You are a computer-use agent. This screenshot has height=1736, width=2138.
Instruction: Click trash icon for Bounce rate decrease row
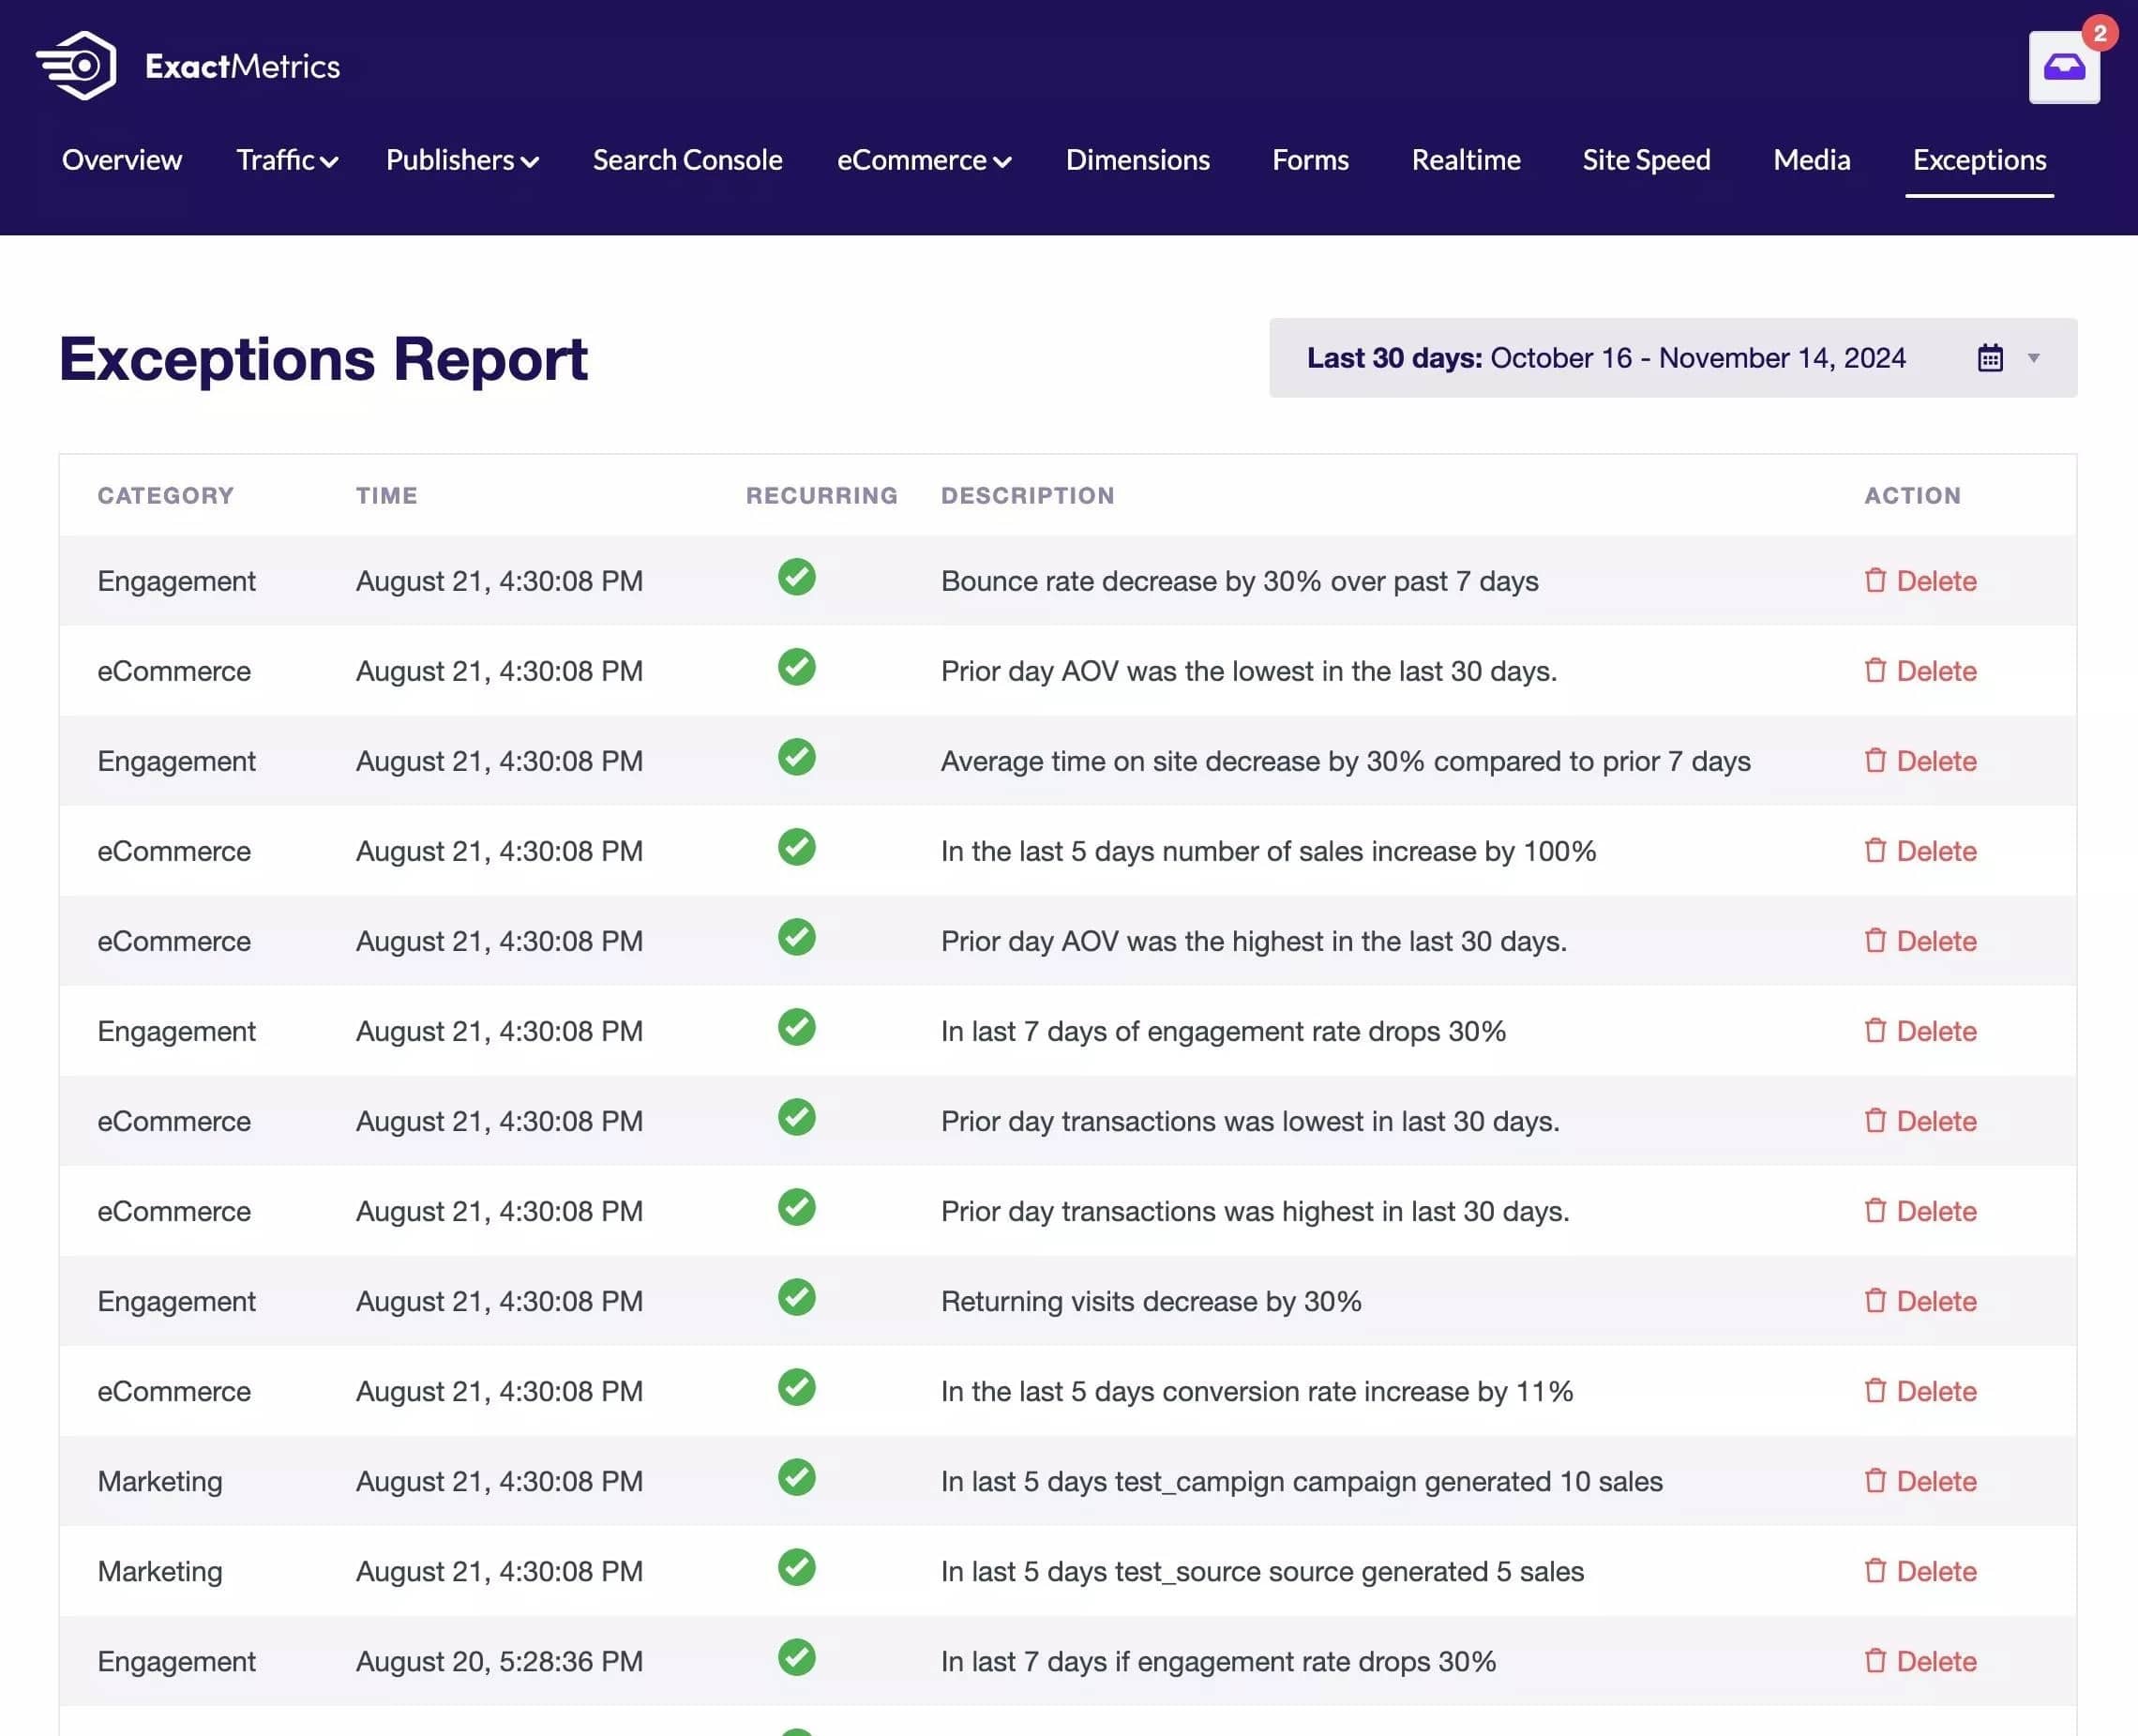[x=1875, y=581]
